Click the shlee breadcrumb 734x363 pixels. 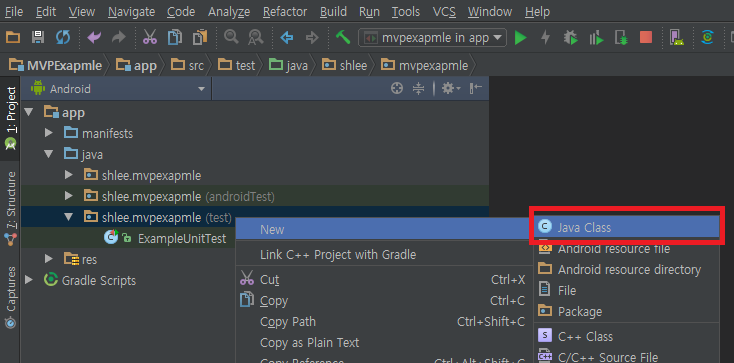345,66
